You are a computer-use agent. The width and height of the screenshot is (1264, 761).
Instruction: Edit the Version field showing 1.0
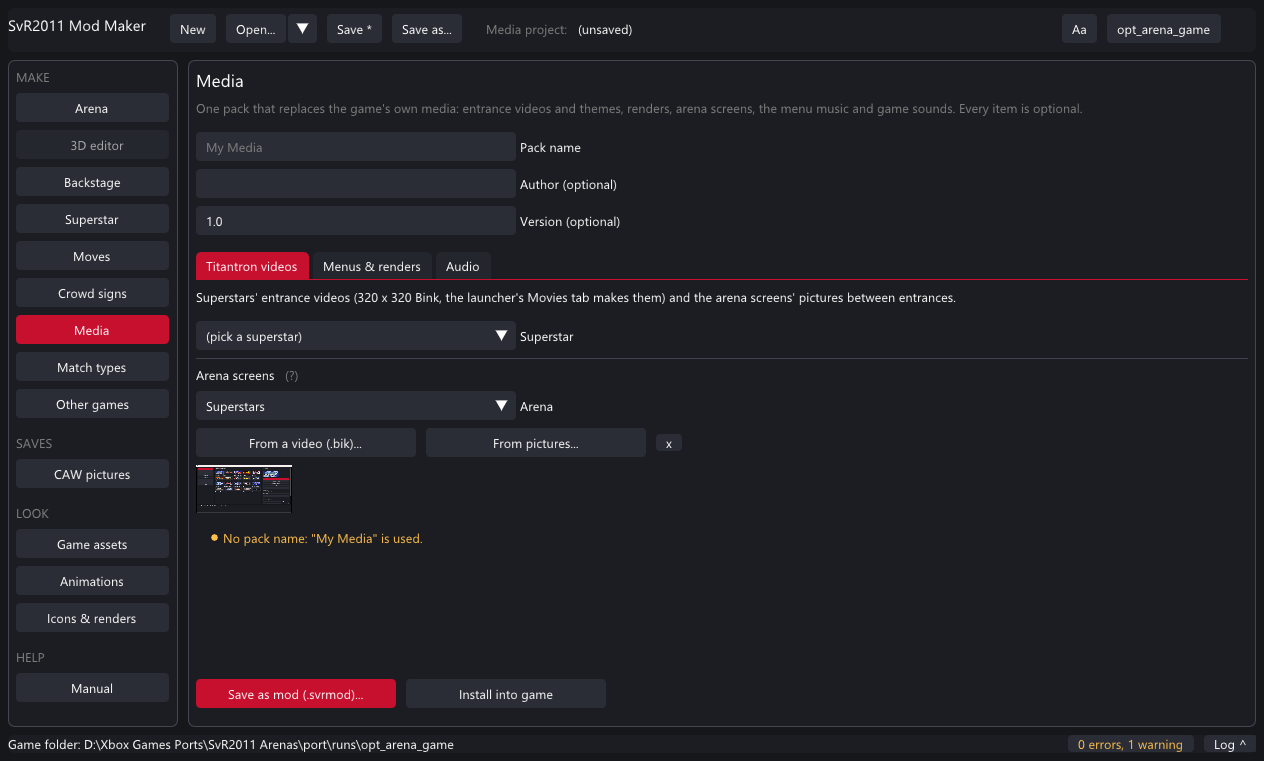click(356, 221)
